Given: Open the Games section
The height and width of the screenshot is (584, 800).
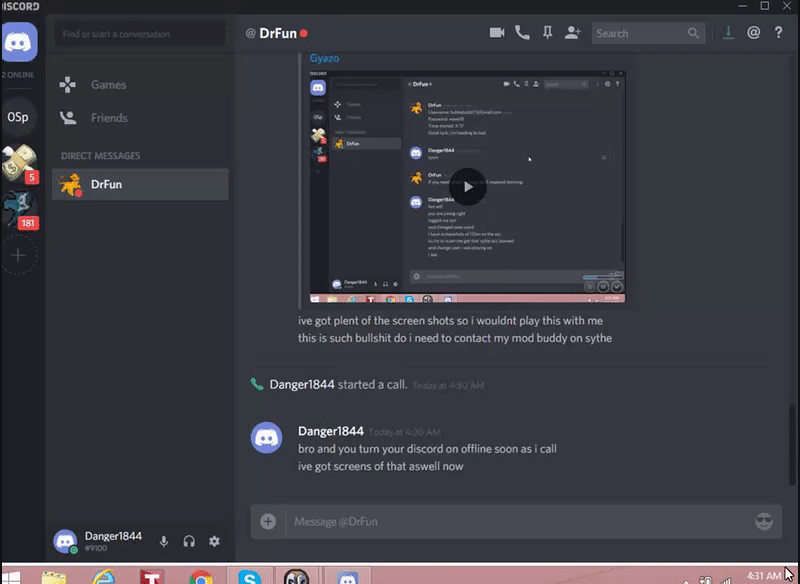Looking at the screenshot, I should click(x=140, y=85).
